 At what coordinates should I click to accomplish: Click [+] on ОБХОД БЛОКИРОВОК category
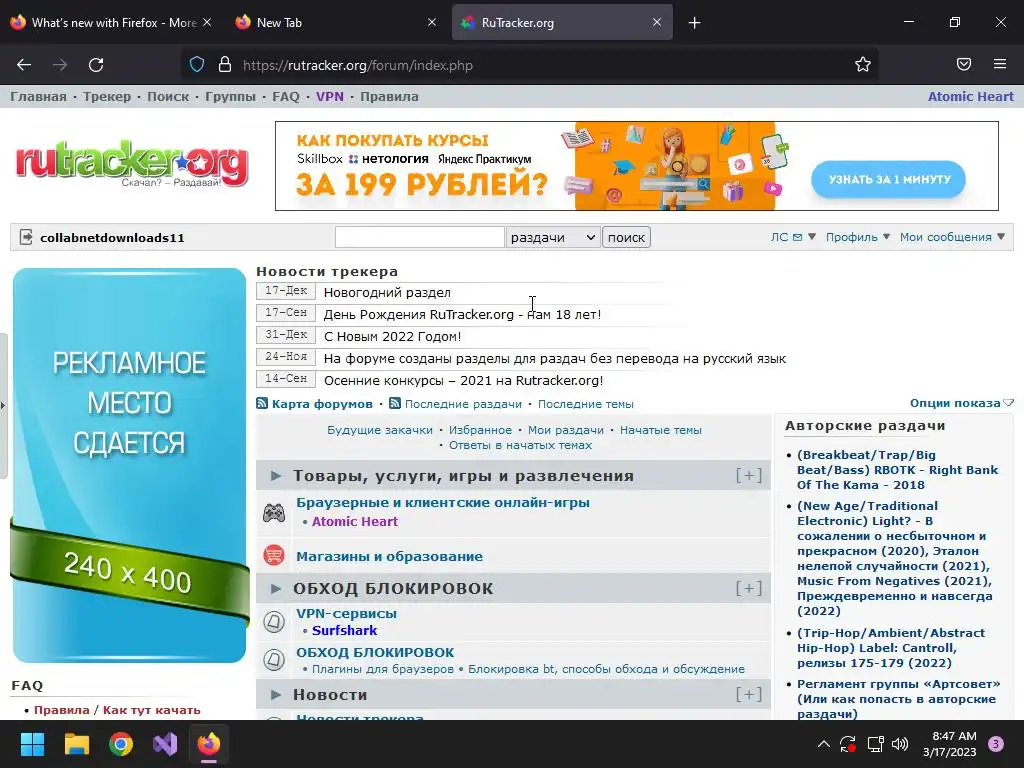(748, 588)
